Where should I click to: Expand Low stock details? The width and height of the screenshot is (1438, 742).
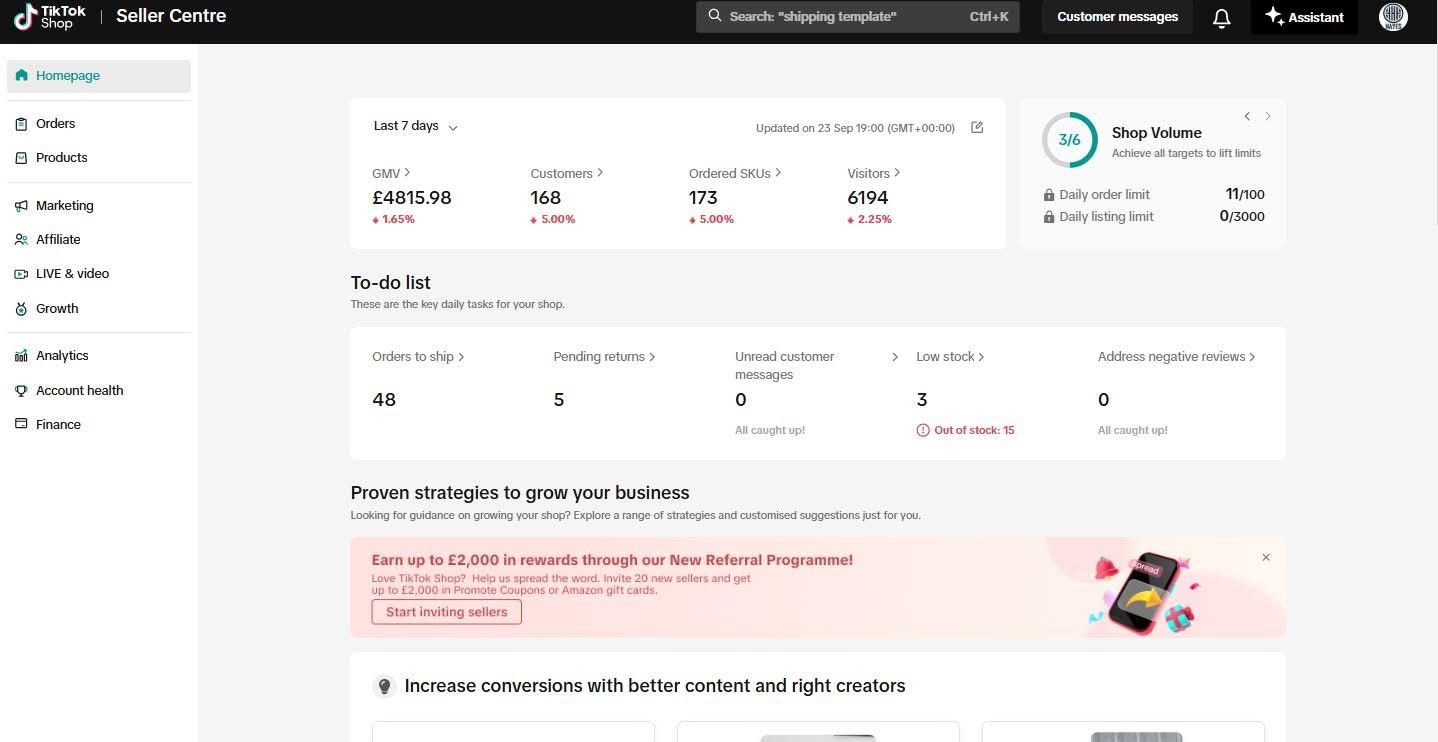coord(950,357)
